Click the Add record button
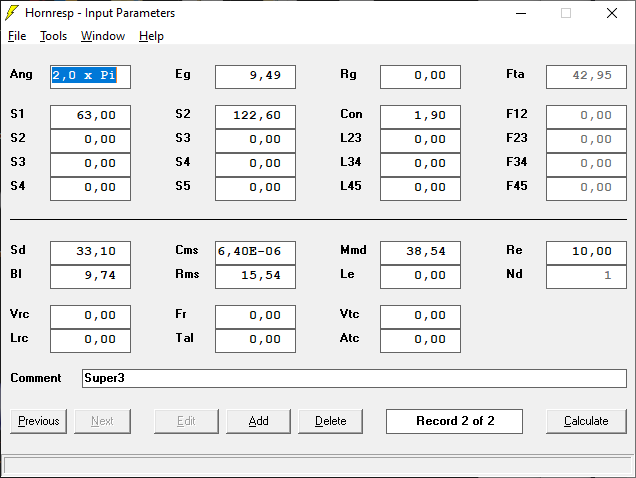Viewport: 636px width, 478px height. [258, 421]
